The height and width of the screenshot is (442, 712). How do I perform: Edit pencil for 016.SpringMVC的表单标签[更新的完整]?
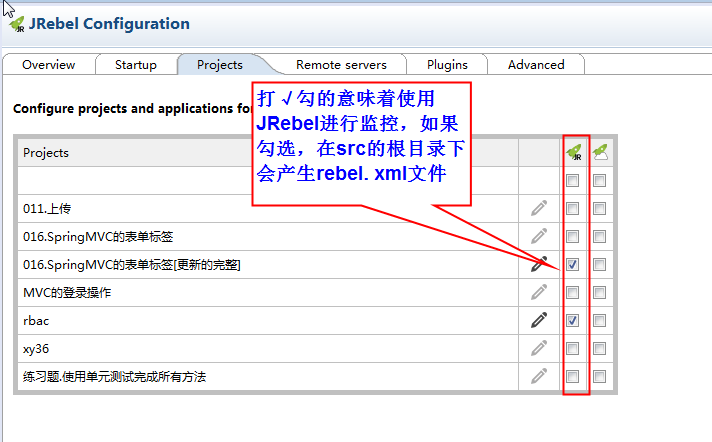(x=539, y=264)
